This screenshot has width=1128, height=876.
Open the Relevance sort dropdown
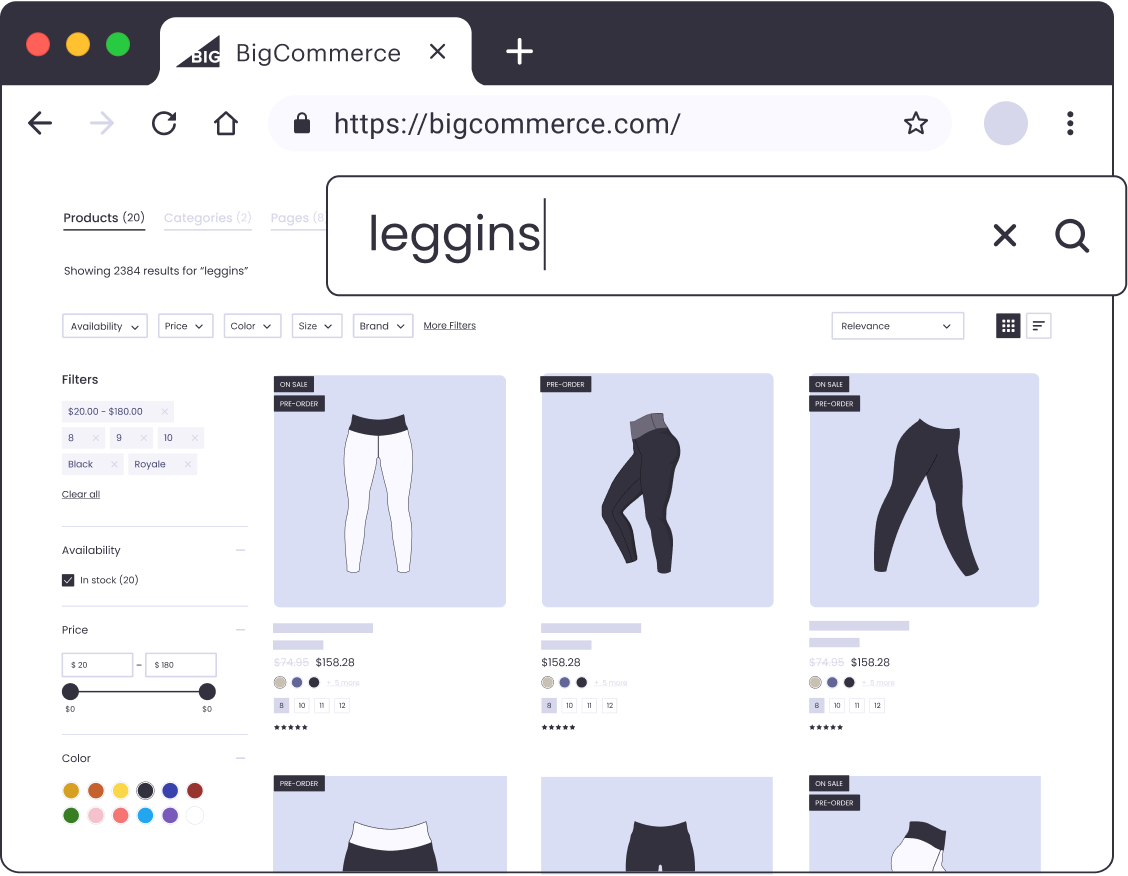[x=897, y=326]
